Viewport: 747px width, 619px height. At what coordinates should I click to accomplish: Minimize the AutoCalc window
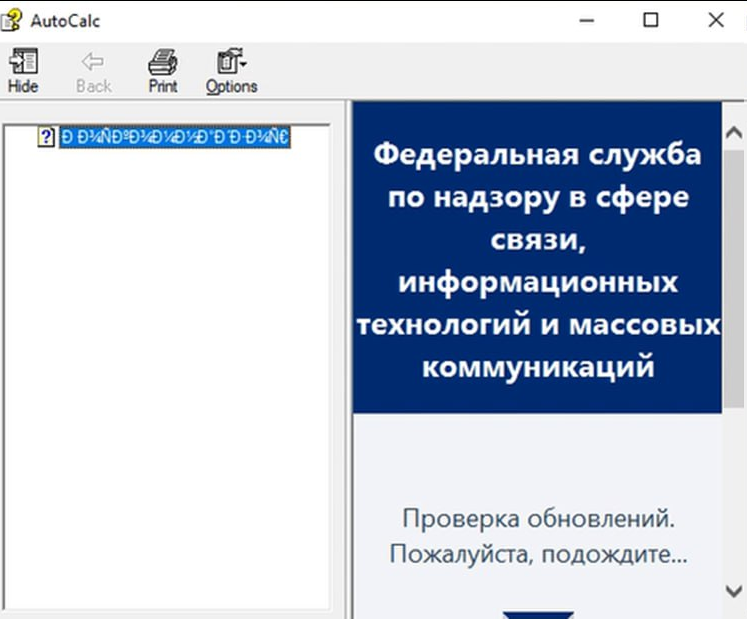coord(586,20)
